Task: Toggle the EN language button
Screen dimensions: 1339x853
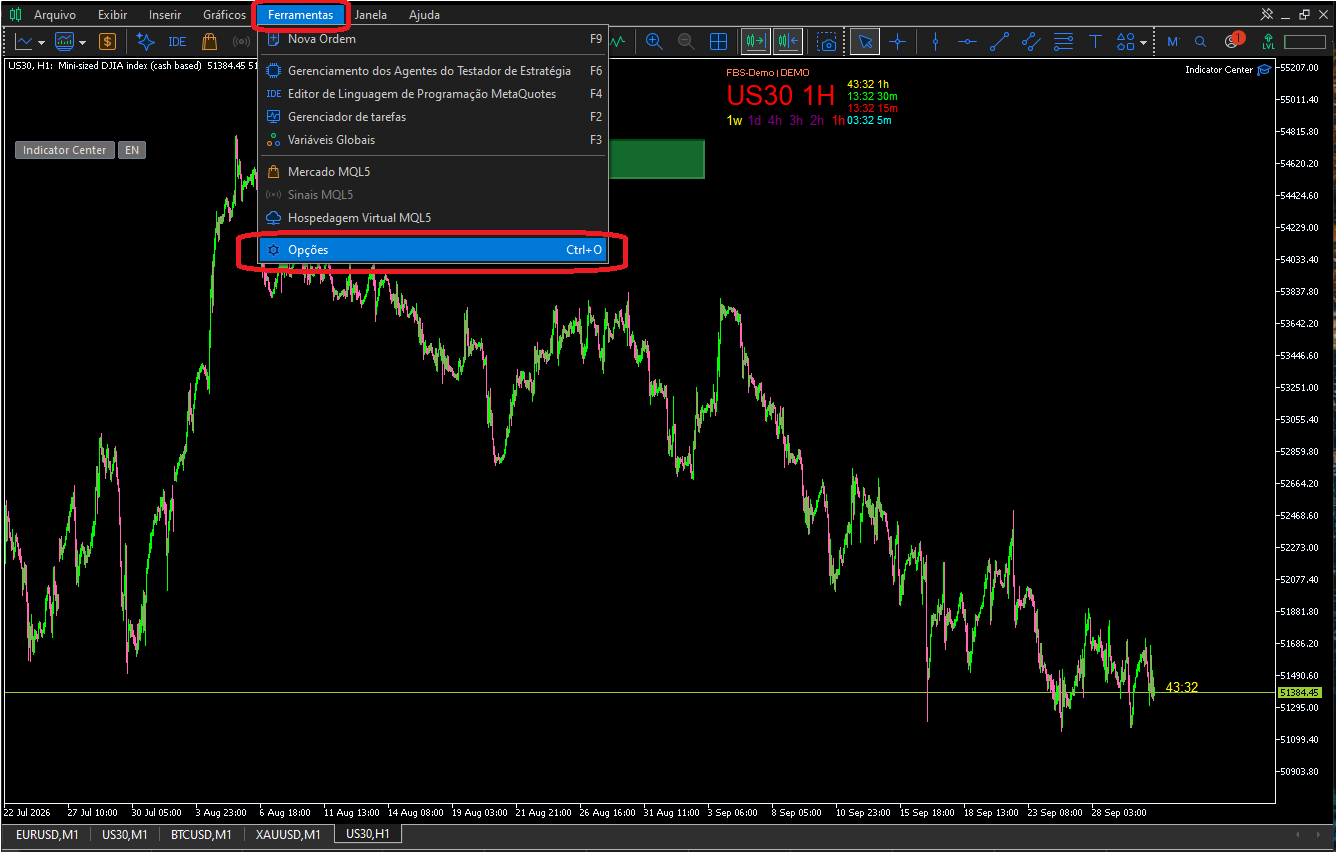Action: [132, 150]
